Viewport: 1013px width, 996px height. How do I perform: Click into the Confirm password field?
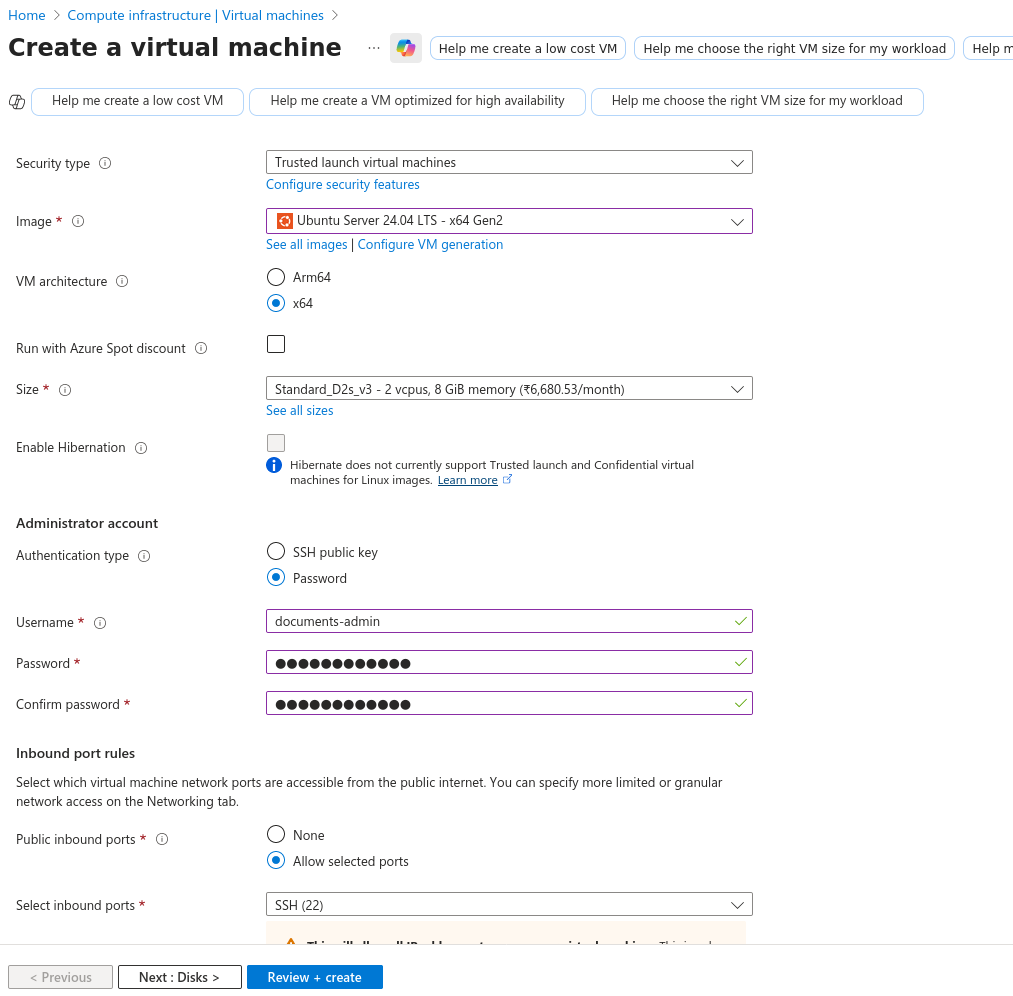509,703
